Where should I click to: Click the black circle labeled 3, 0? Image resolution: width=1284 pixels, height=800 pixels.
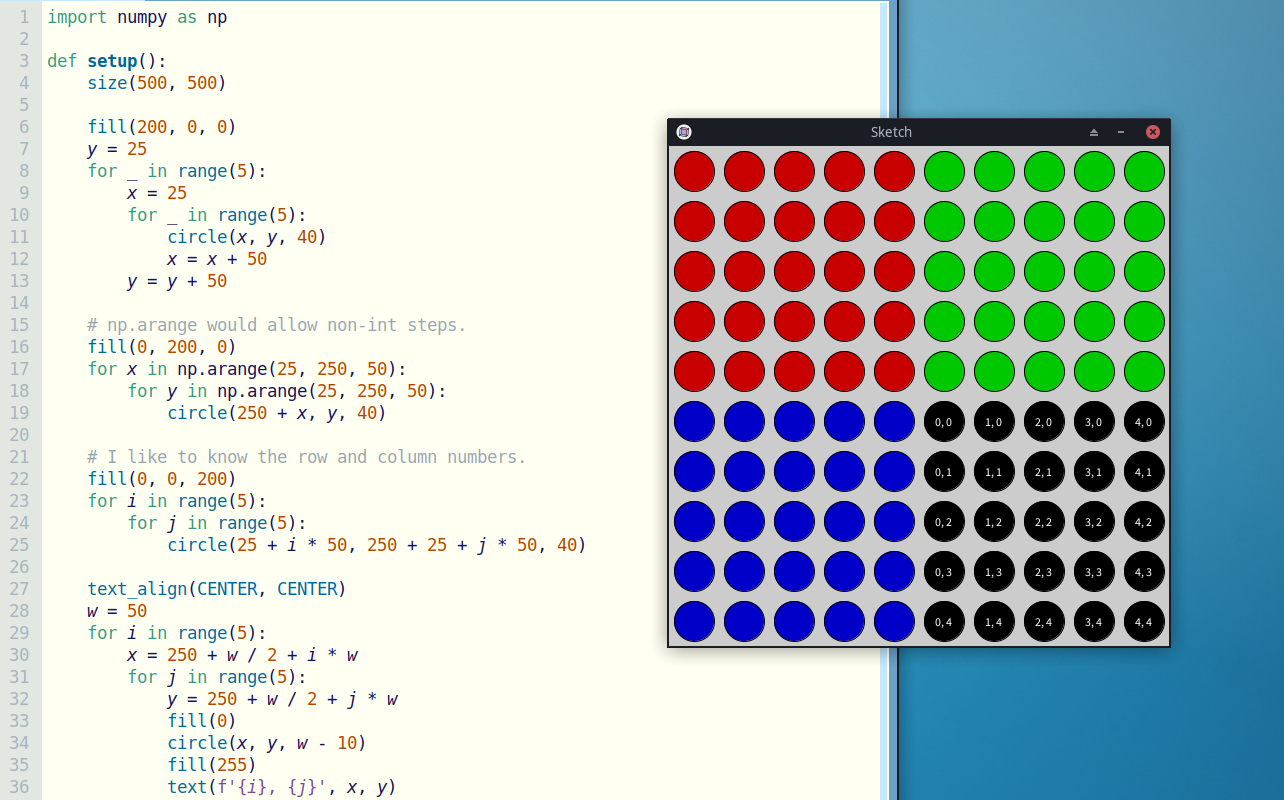click(x=1094, y=422)
